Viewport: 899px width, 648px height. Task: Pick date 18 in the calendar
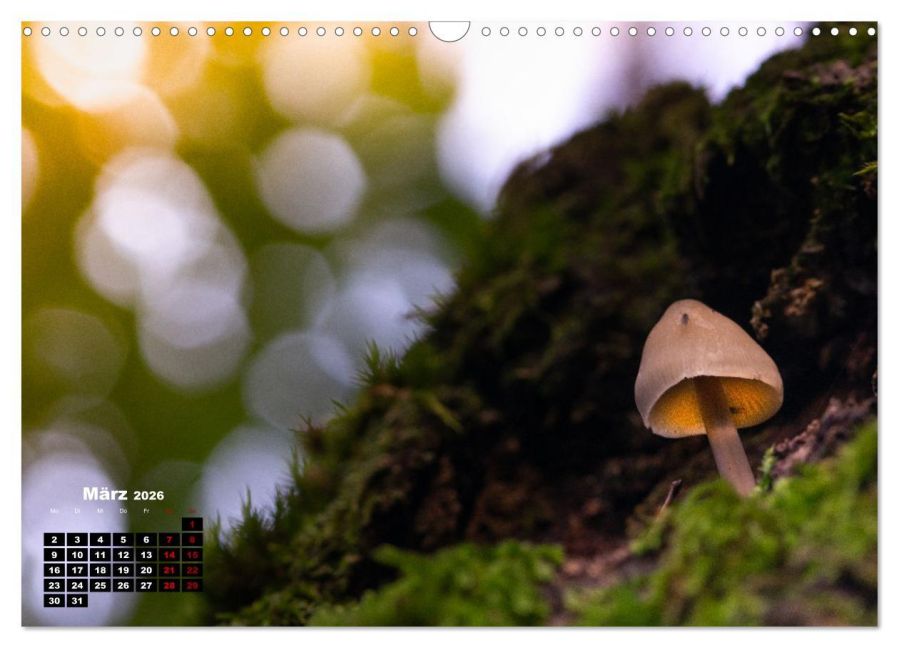pos(100,570)
